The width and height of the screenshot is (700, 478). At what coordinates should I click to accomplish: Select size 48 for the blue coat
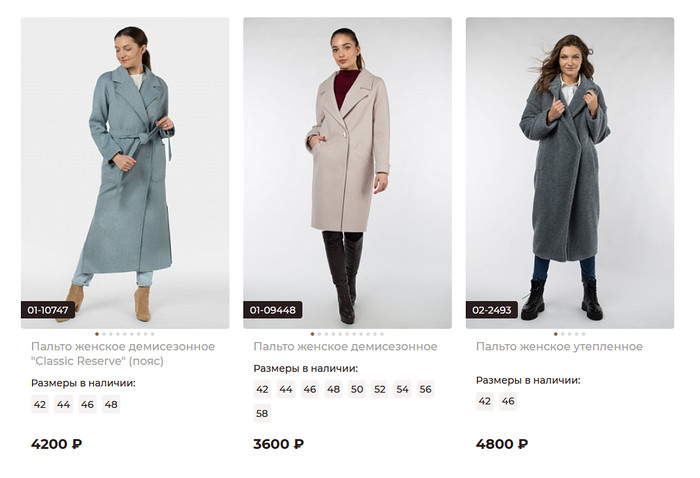point(111,405)
